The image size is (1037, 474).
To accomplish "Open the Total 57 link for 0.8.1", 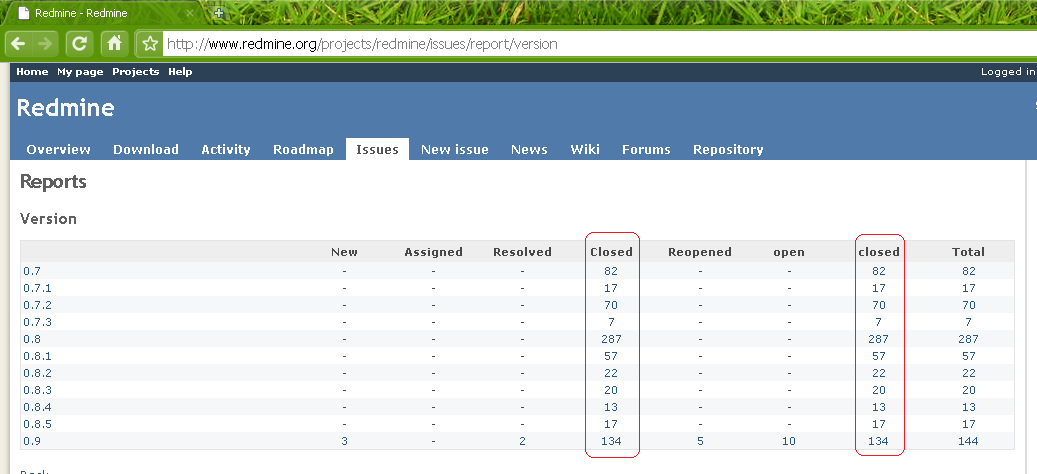I will pos(969,356).
